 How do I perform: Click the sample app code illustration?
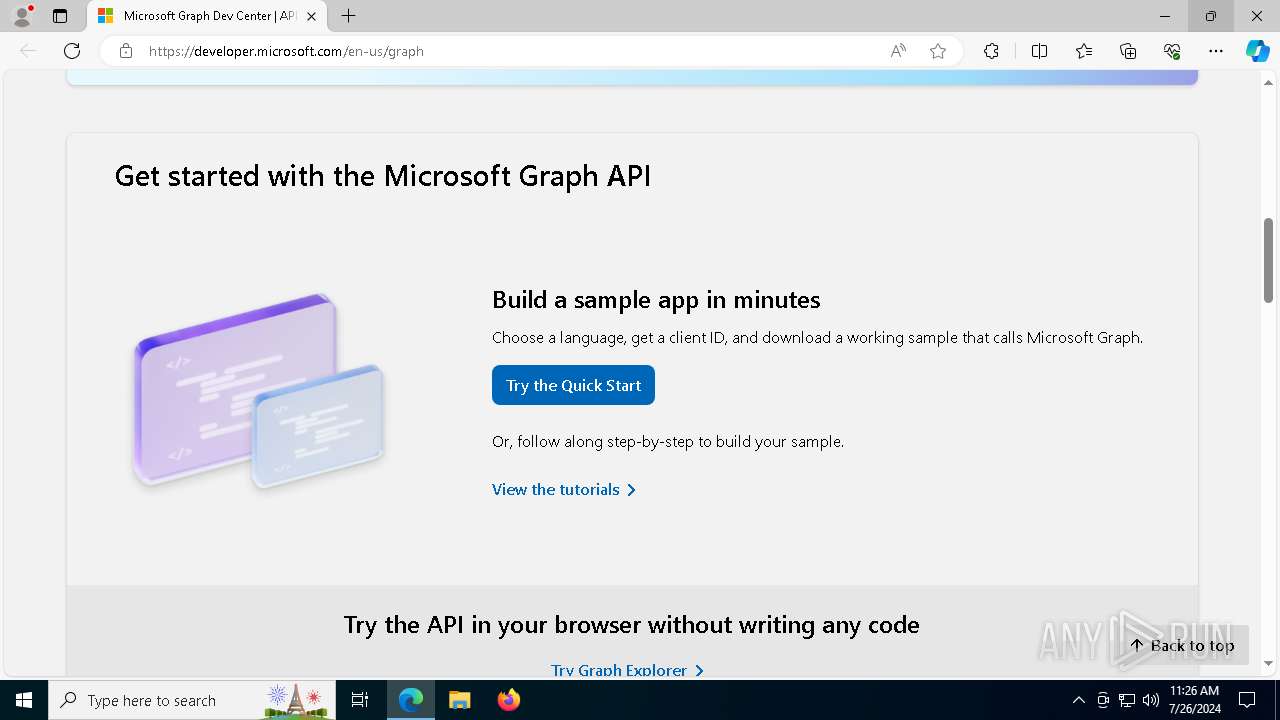(x=258, y=392)
